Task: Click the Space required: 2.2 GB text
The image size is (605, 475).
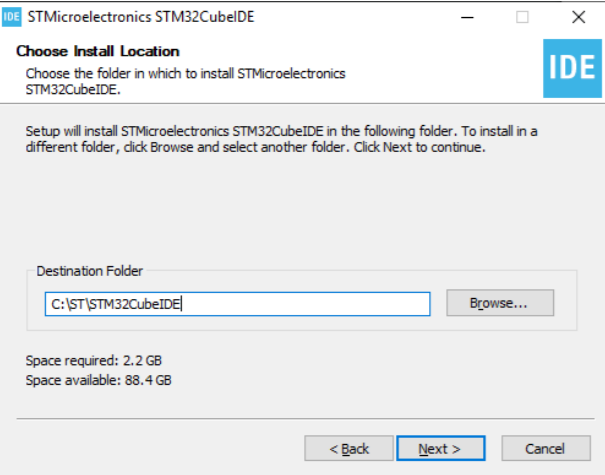Action: [x=94, y=360]
